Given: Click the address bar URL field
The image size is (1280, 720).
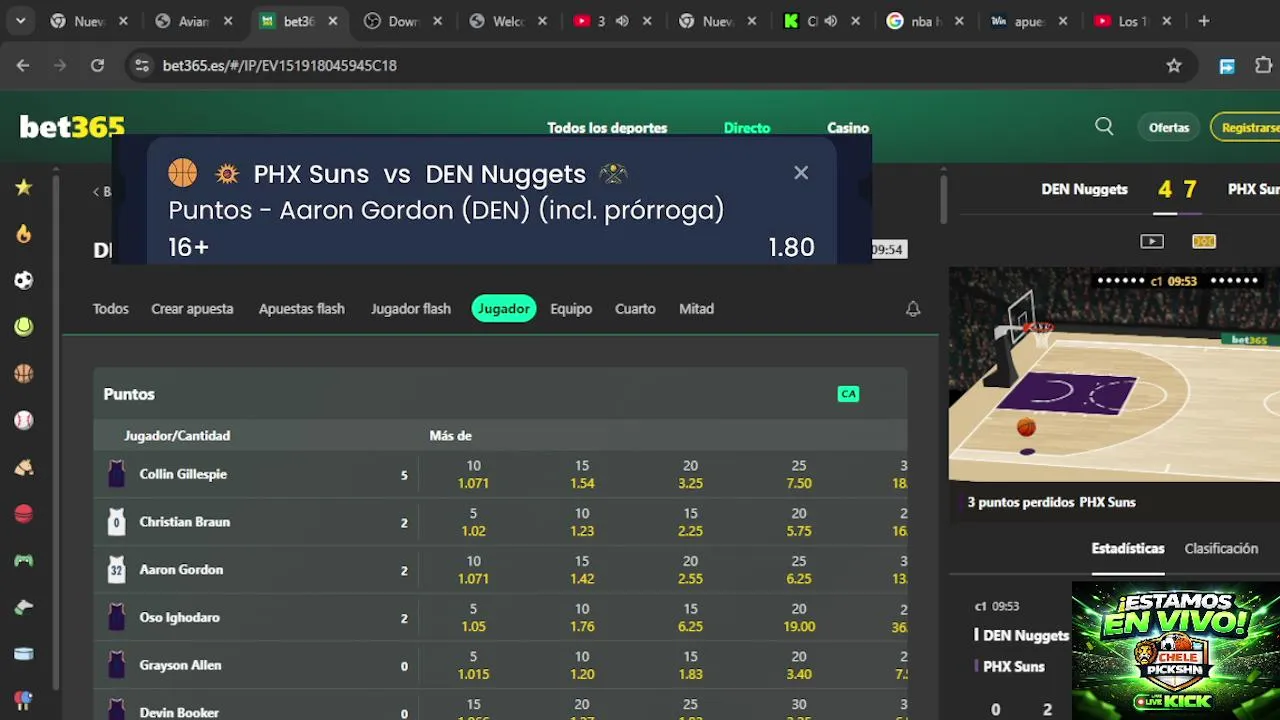Looking at the screenshot, I should coord(660,65).
